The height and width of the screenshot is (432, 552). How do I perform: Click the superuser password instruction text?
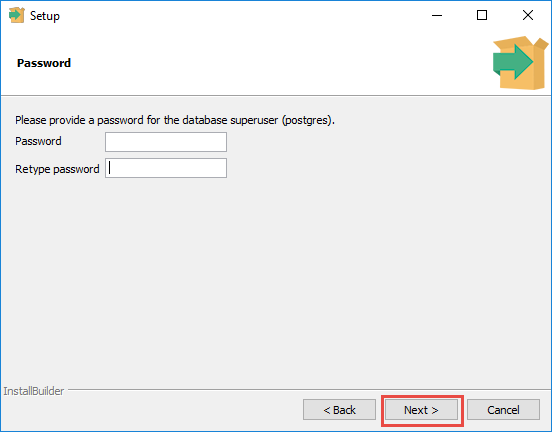[175, 120]
